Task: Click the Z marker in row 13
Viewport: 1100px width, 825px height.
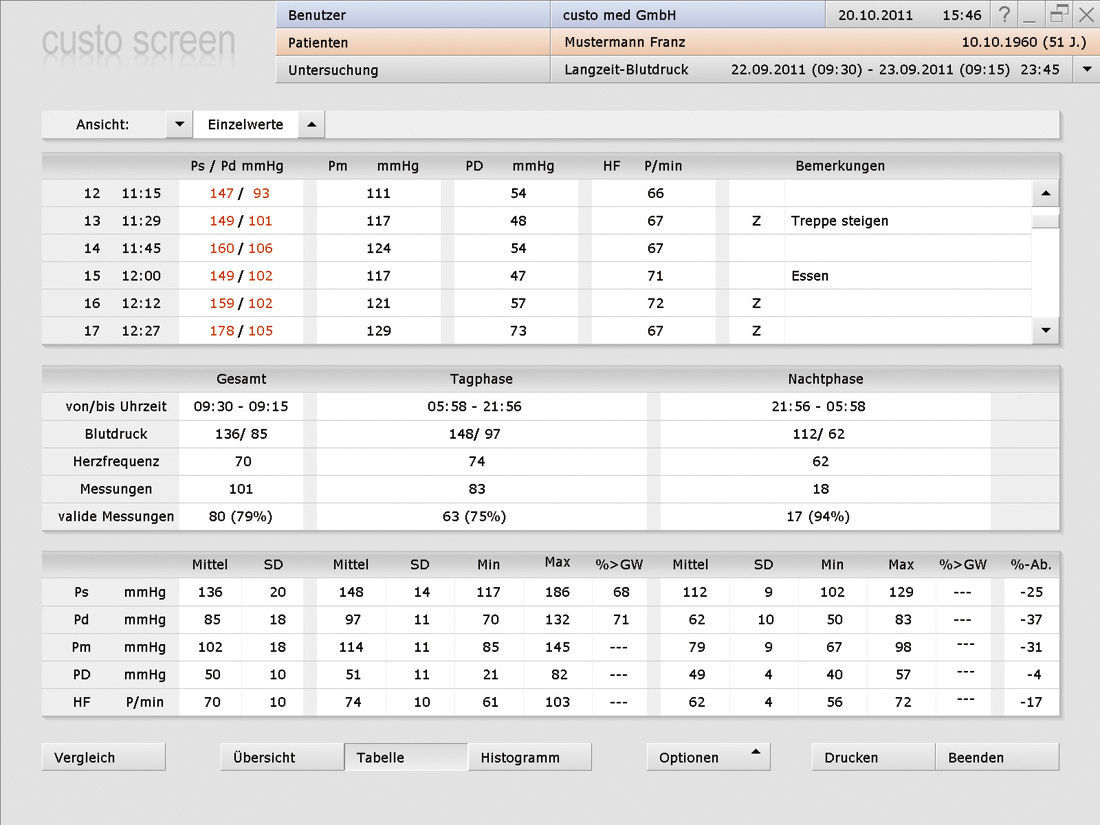Action: point(756,221)
